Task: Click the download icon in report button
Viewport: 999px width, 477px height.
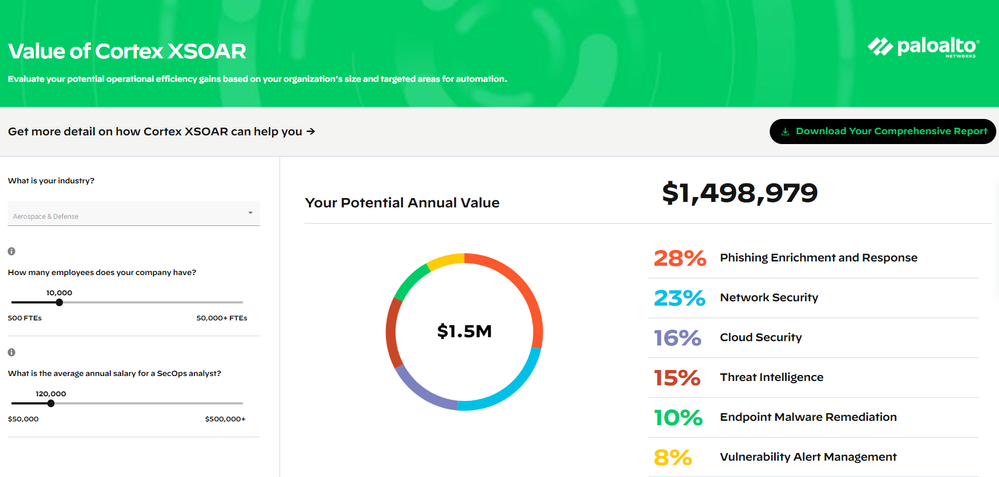Action: (x=785, y=131)
